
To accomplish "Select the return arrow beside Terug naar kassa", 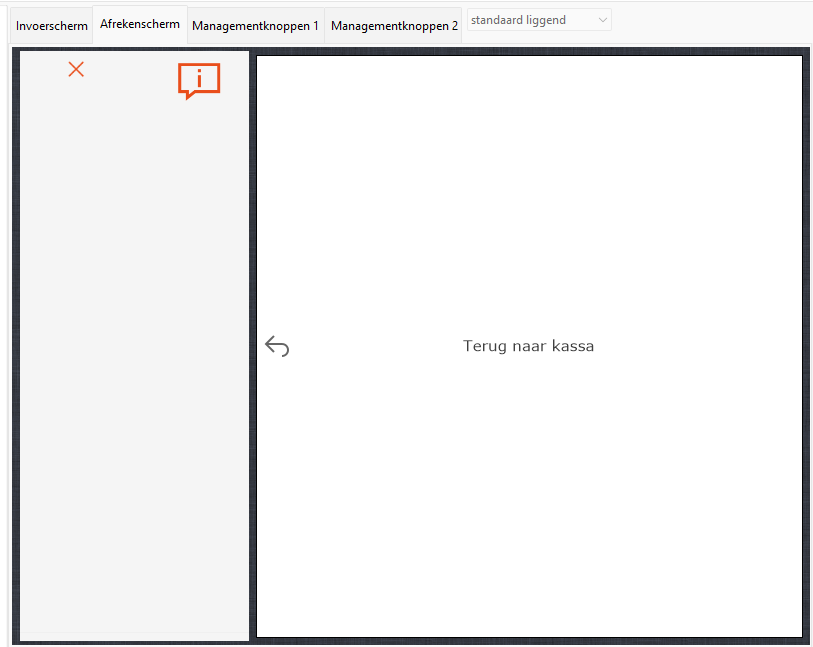I will click(x=277, y=346).
